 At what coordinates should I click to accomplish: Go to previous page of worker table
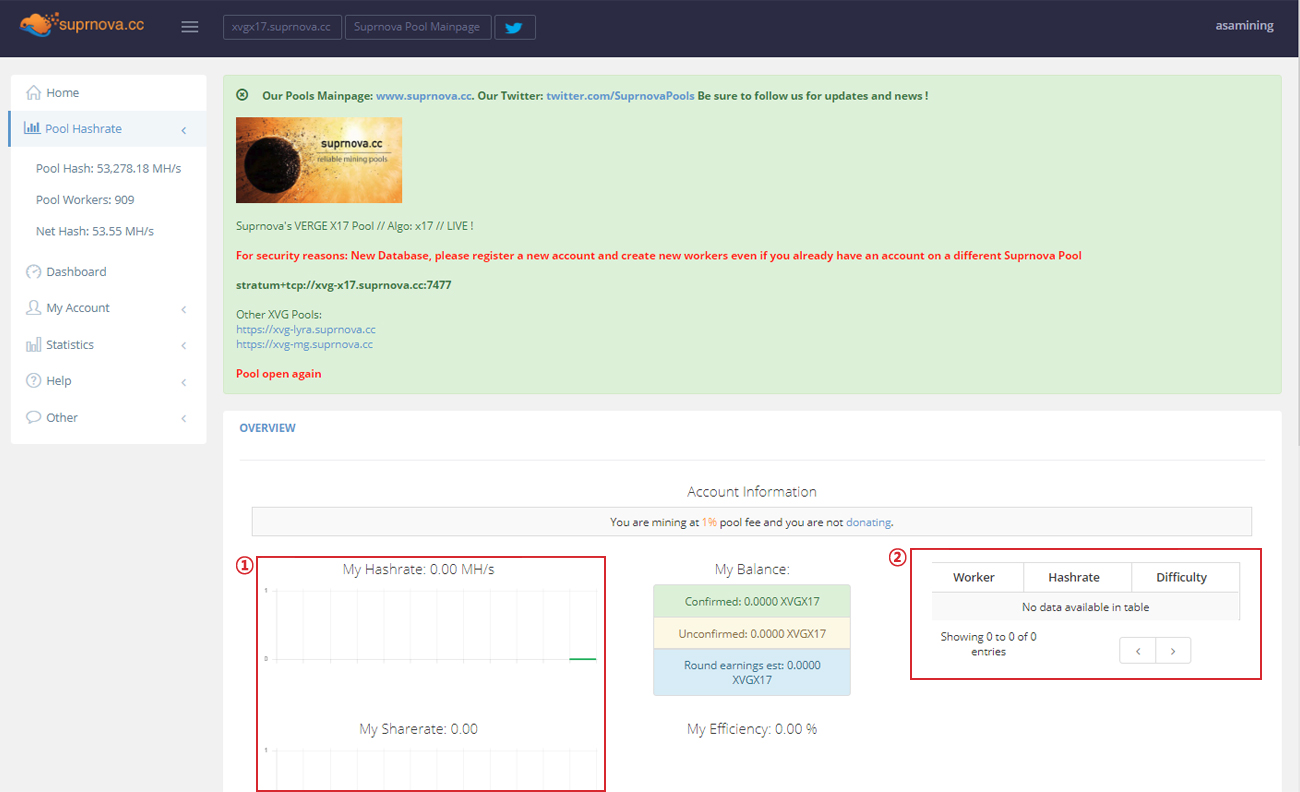pos(1138,651)
